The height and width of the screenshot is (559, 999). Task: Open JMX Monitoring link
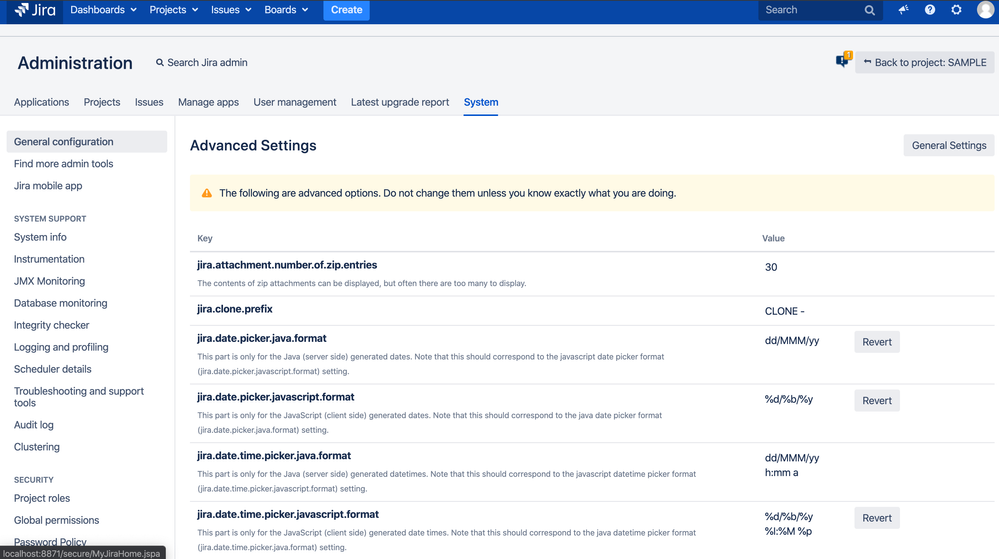coord(49,281)
